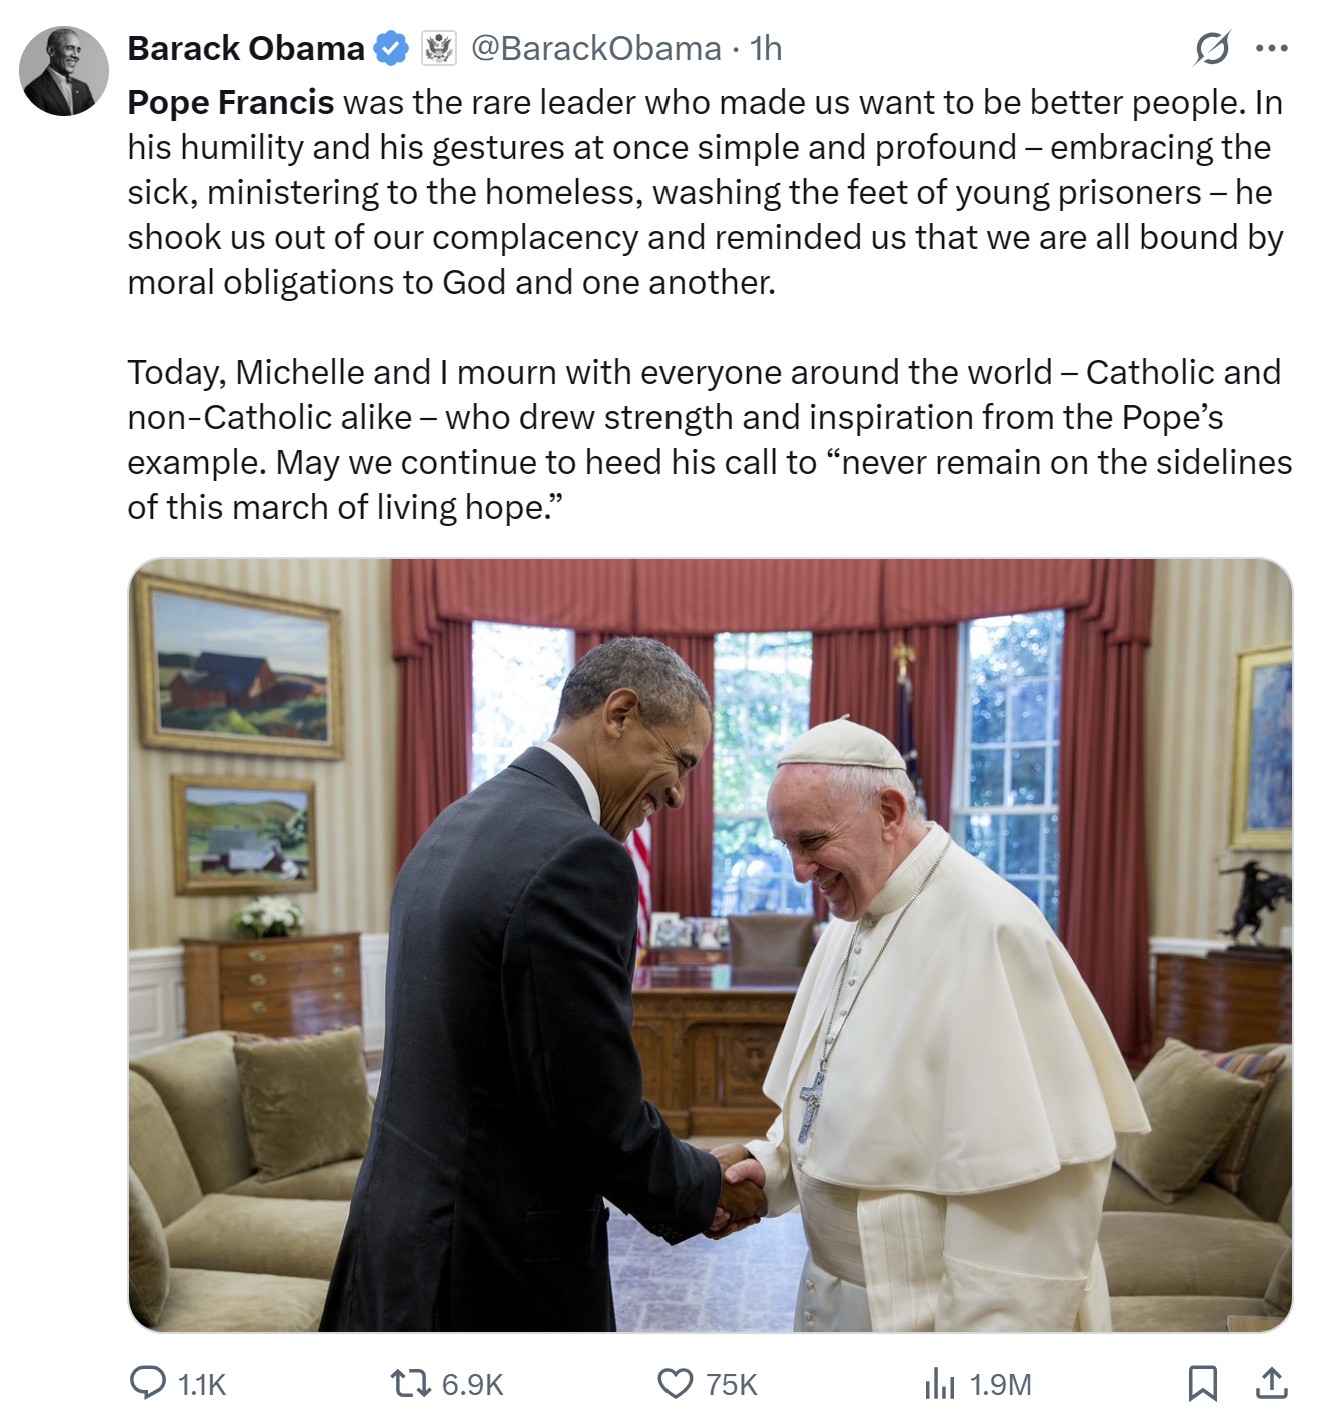
Task: Click the Grok slashed-circle icon
Action: 1212,48
